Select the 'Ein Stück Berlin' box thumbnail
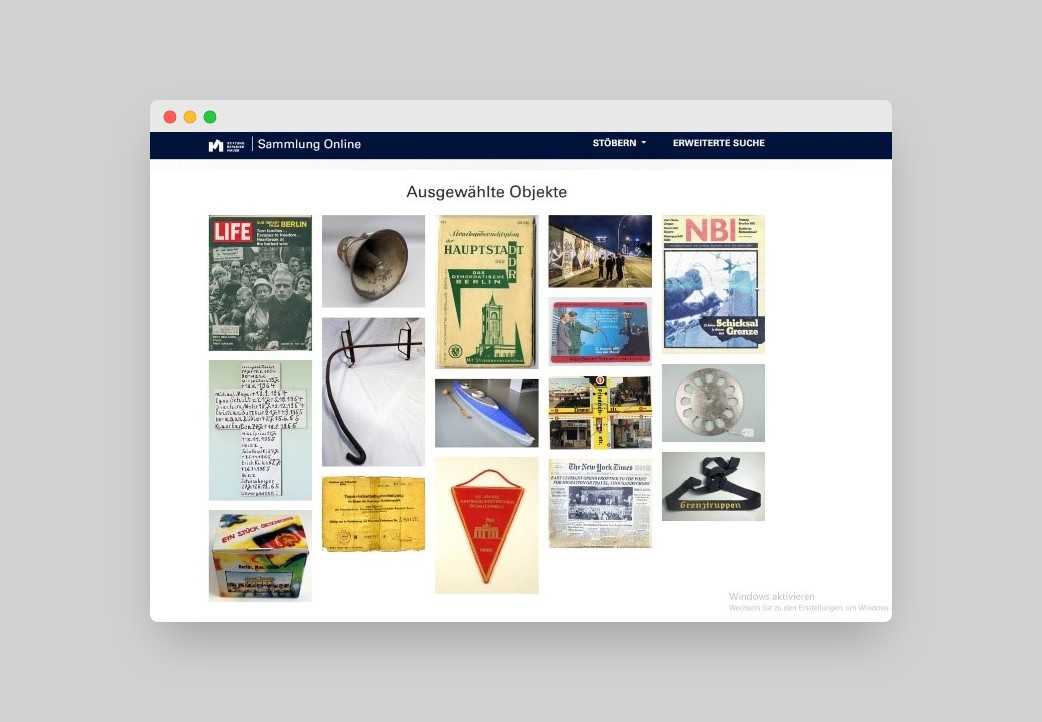 259,555
